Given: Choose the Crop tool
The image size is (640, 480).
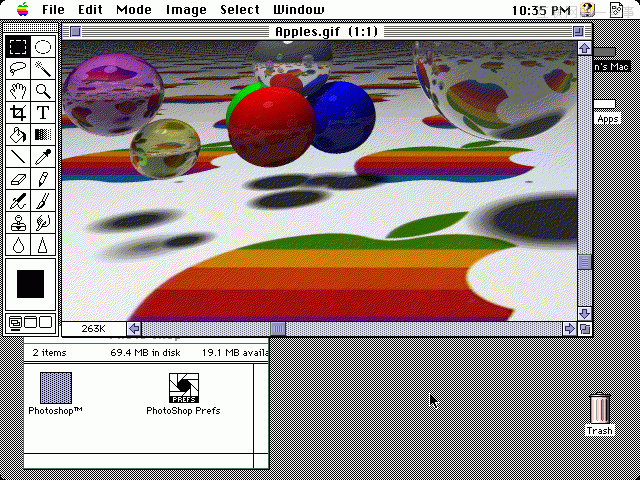Looking at the screenshot, I should tap(18, 112).
